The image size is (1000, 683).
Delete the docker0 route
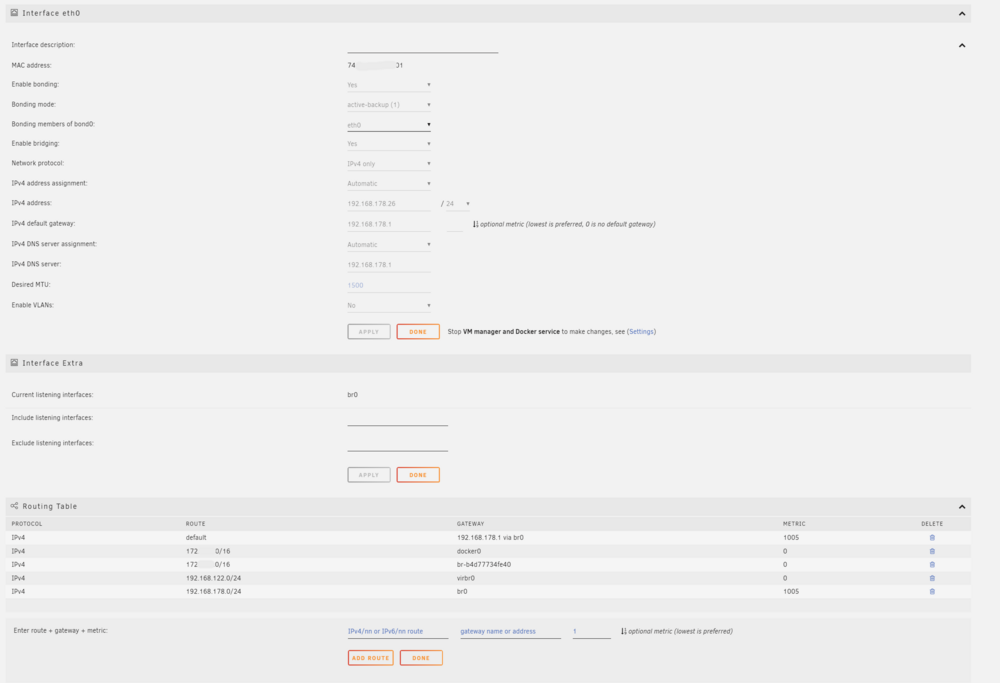coord(932,551)
